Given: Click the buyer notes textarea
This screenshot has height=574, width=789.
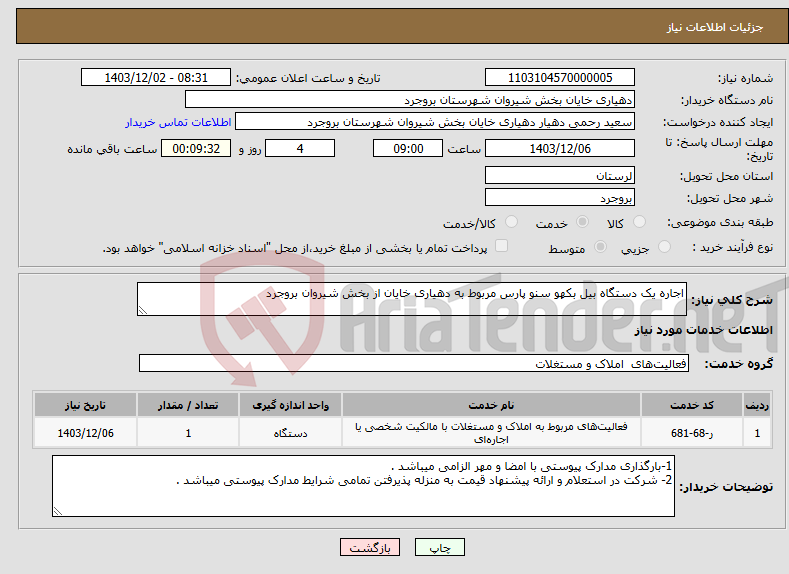Looking at the screenshot, I should pyautogui.click(x=363, y=486).
